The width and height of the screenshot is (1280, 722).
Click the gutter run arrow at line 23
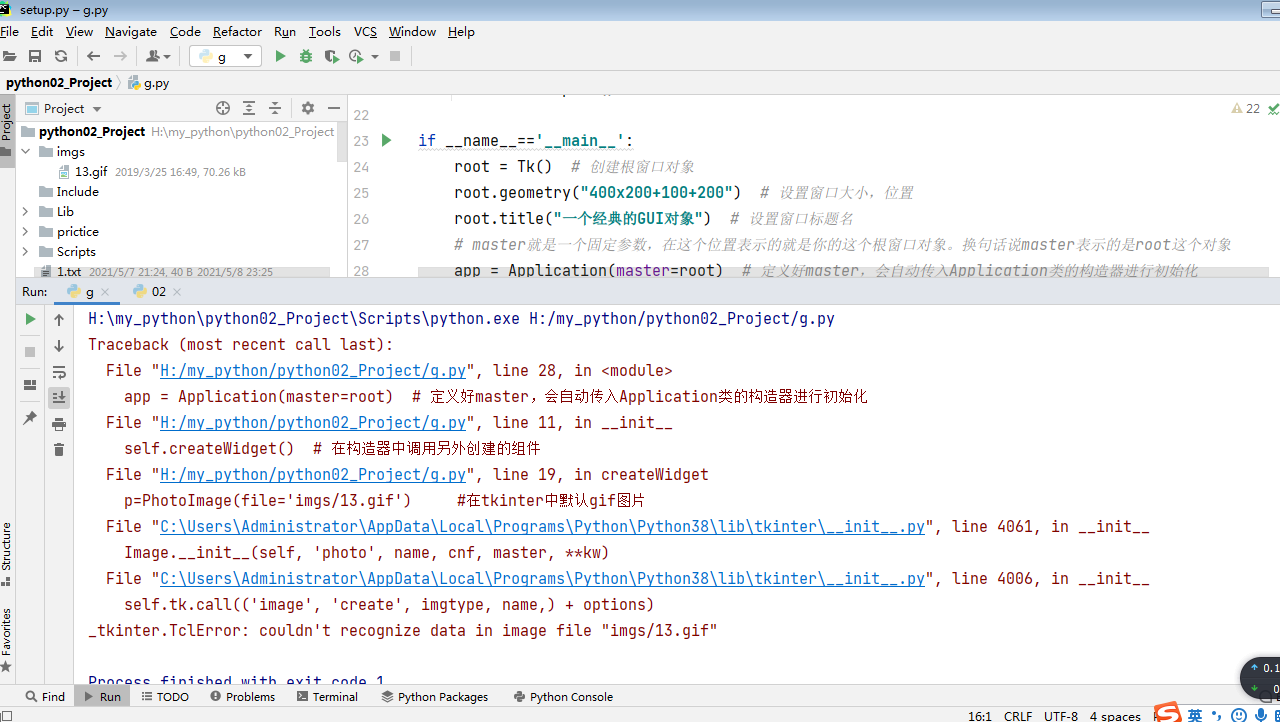click(x=386, y=141)
